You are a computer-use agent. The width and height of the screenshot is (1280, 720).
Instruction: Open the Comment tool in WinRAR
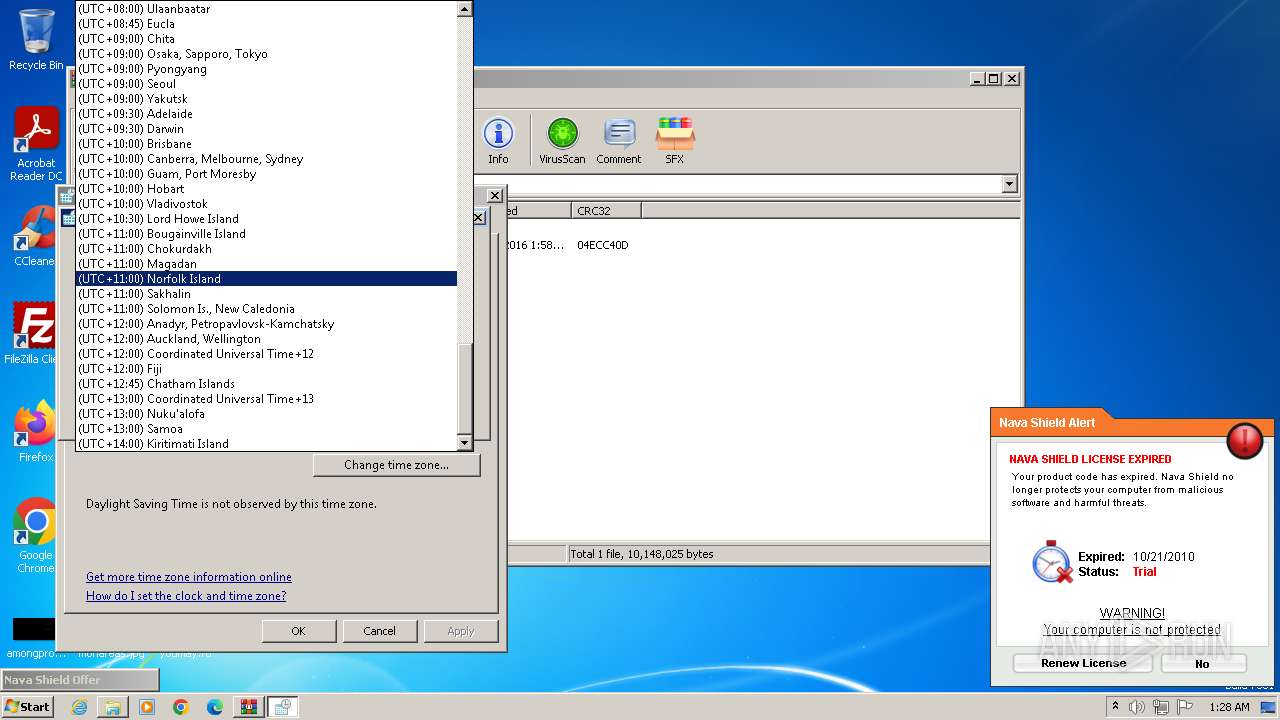(x=619, y=141)
